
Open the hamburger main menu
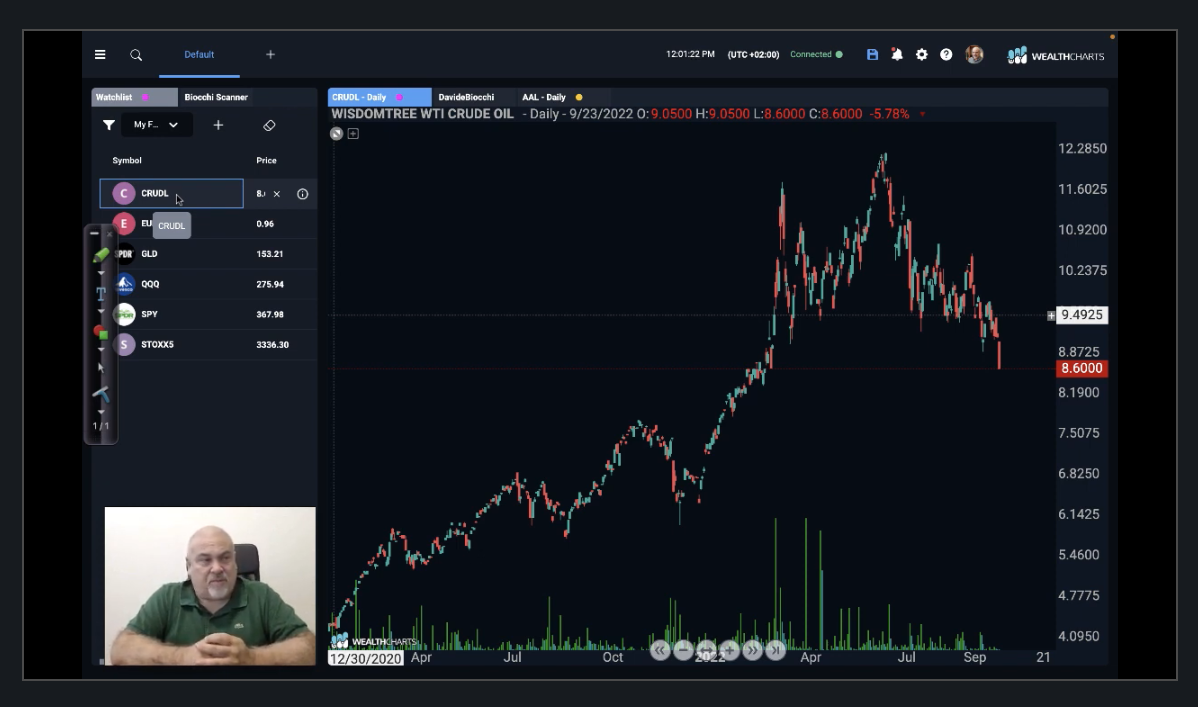point(100,54)
